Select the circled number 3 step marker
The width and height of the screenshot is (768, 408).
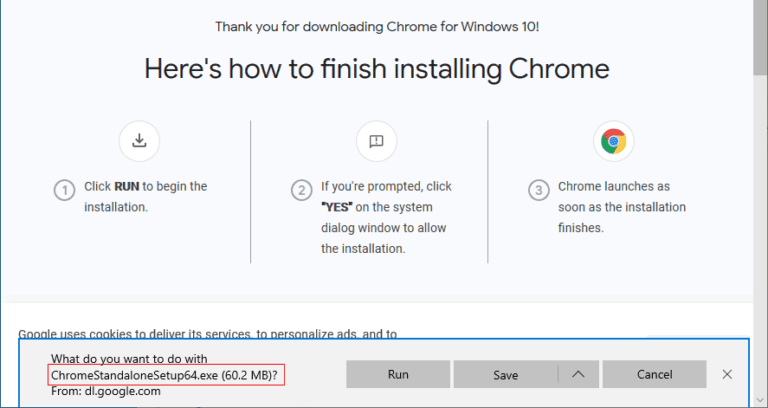coord(538,190)
